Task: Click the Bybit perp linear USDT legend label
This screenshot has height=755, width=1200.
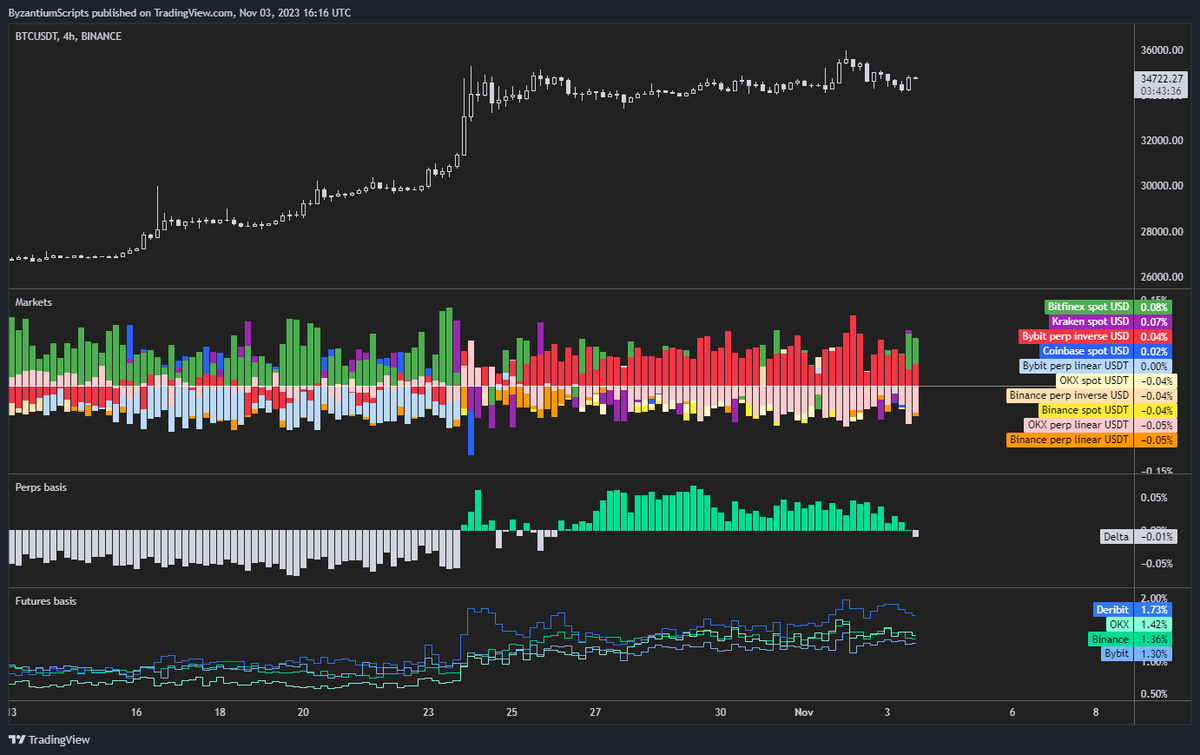Action: coord(1076,366)
